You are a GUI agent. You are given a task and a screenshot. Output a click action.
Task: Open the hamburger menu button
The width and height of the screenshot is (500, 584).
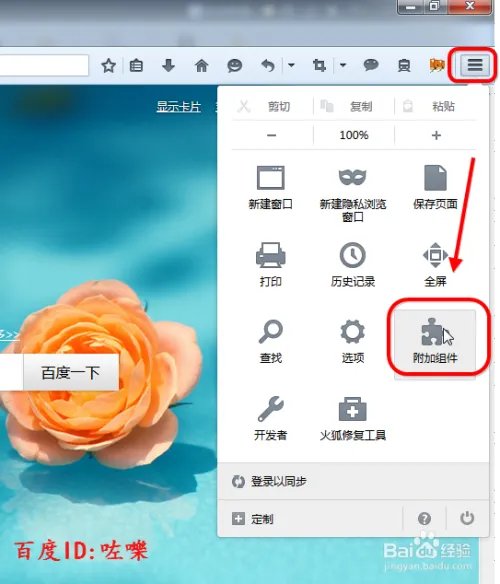pos(475,65)
